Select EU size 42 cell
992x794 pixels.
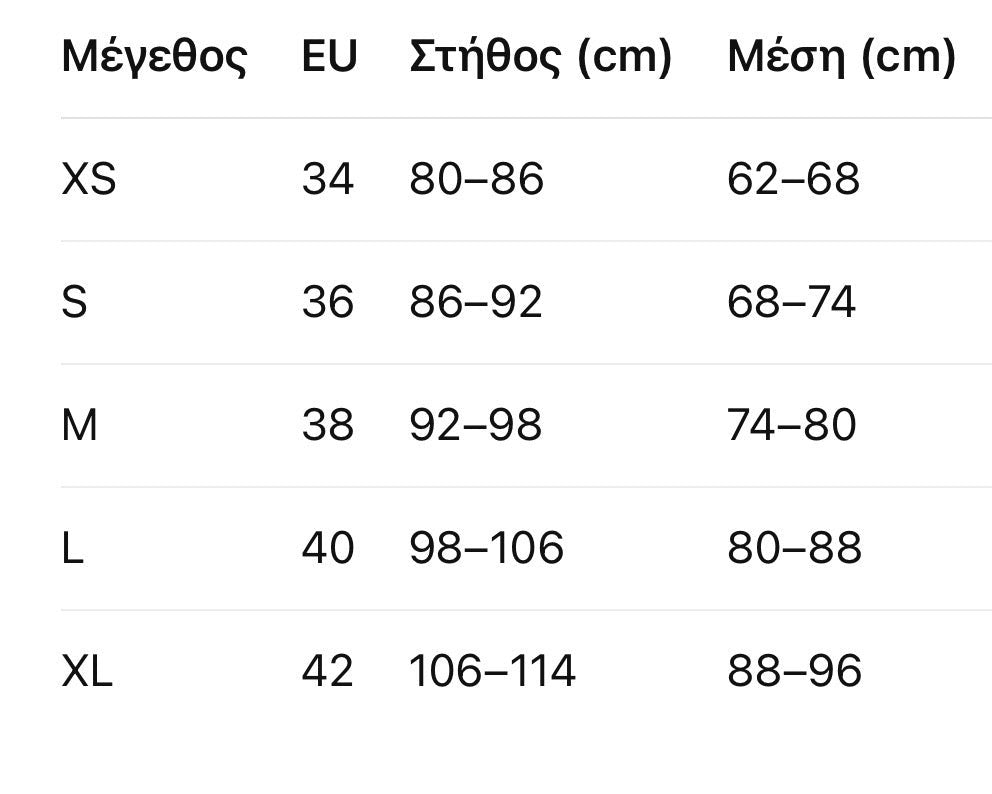[328, 671]
